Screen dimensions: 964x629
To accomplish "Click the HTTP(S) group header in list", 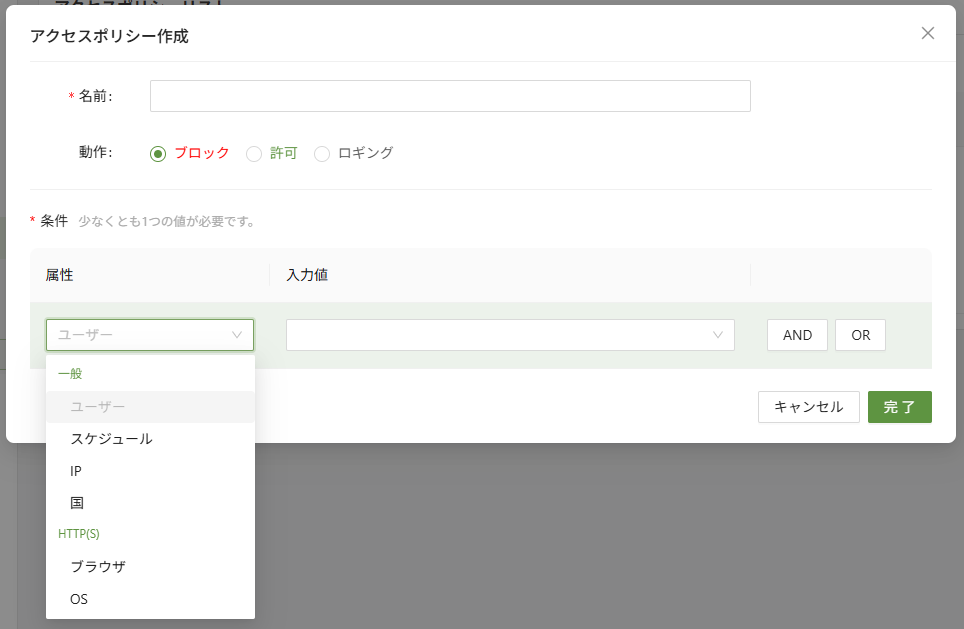I will coord(79,534).
